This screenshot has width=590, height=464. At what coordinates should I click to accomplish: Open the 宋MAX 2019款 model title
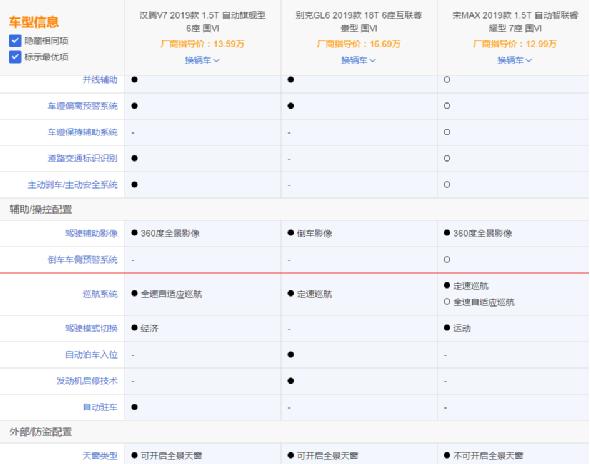[515, 21]
